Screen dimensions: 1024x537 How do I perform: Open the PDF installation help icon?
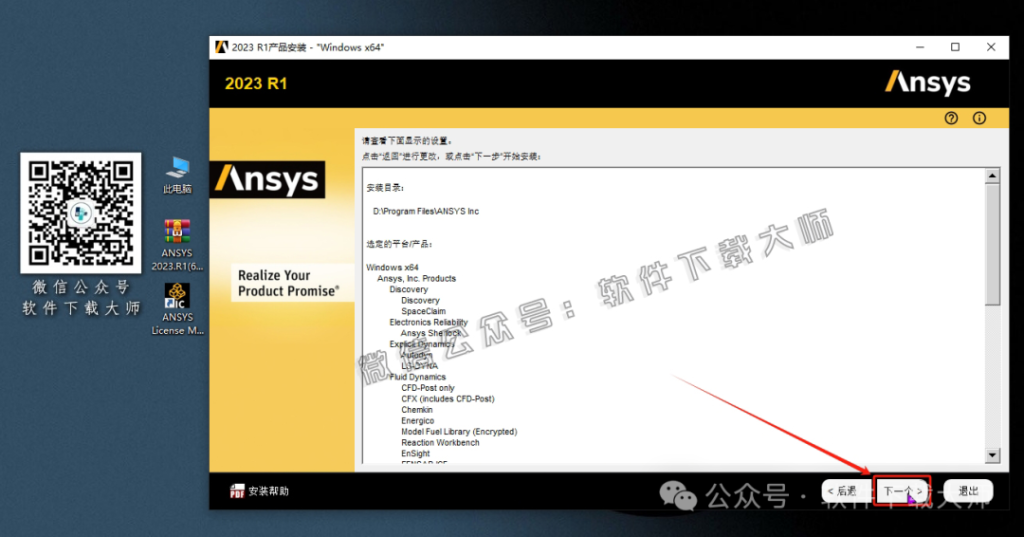click(237, 491)
